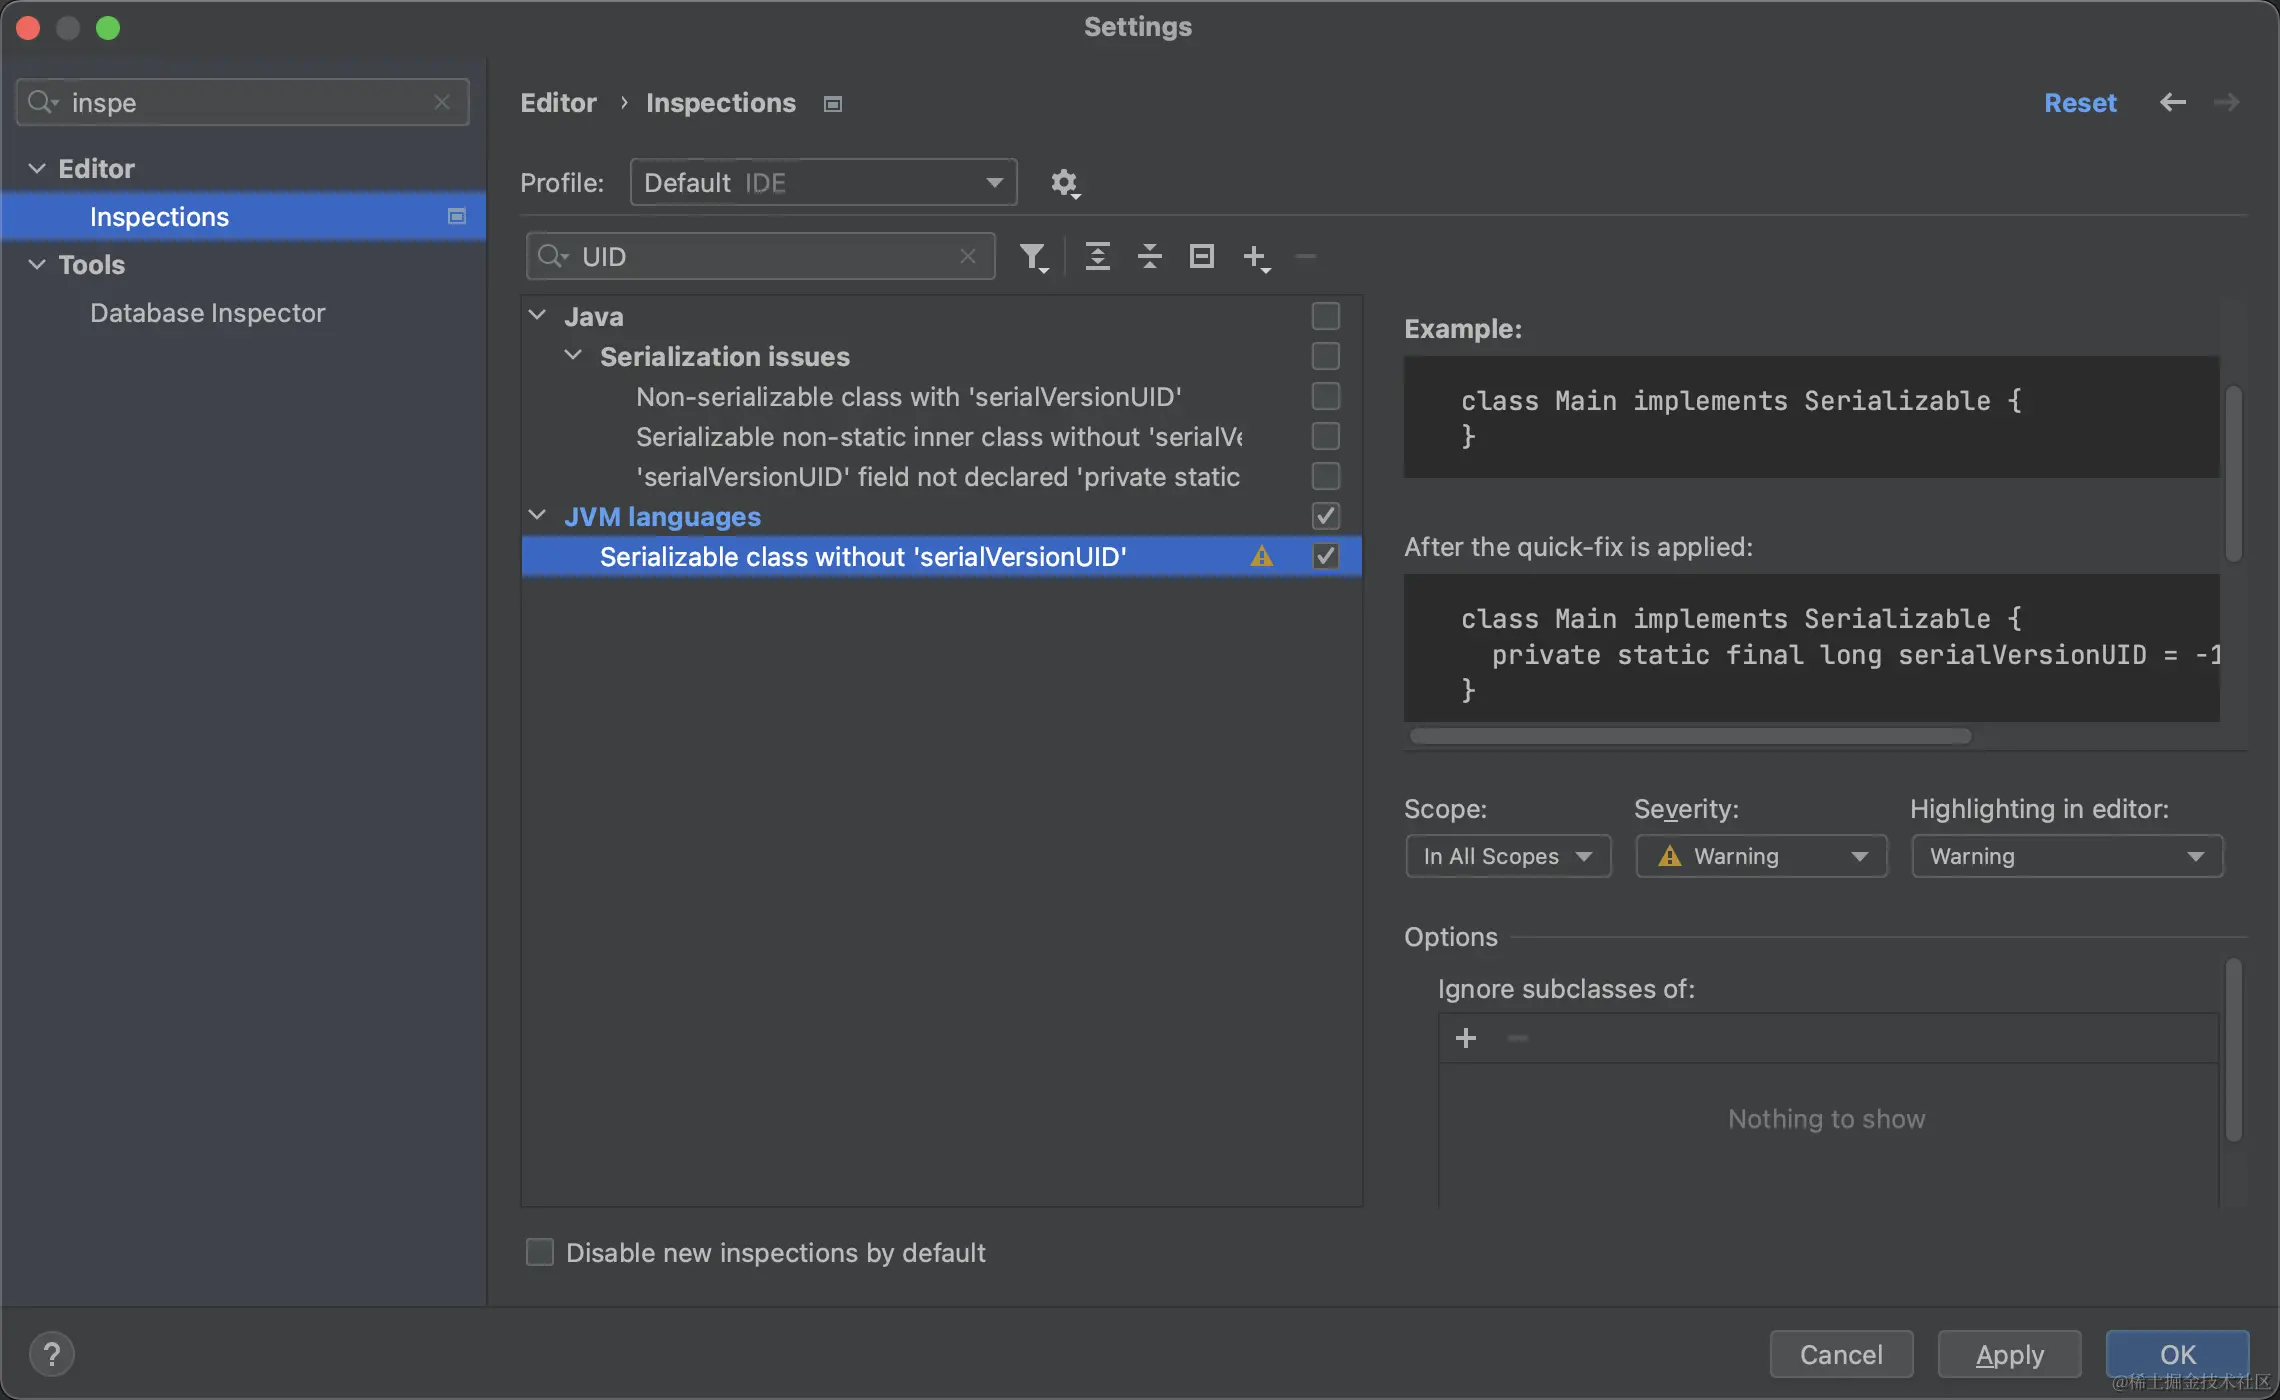Enable Non-serializable class with 'serialVersionUID' inspection

[x=1325, y=397]
